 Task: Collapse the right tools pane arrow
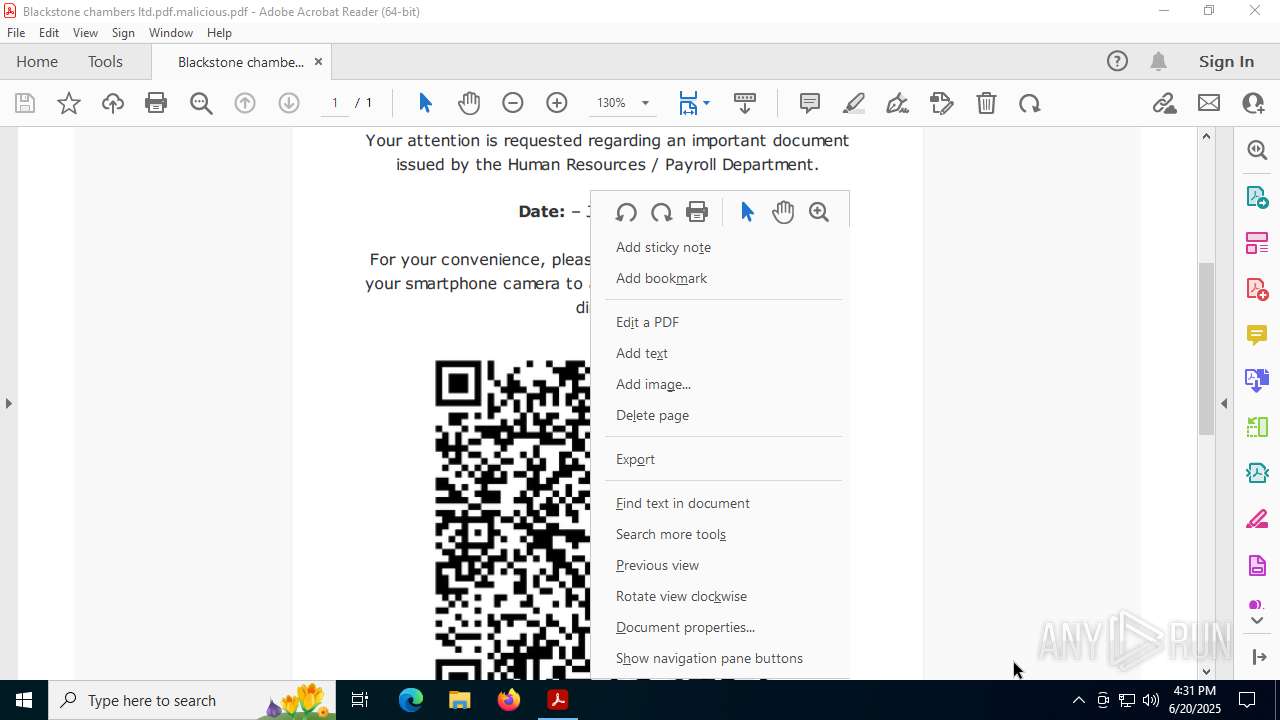(1224, 403)
